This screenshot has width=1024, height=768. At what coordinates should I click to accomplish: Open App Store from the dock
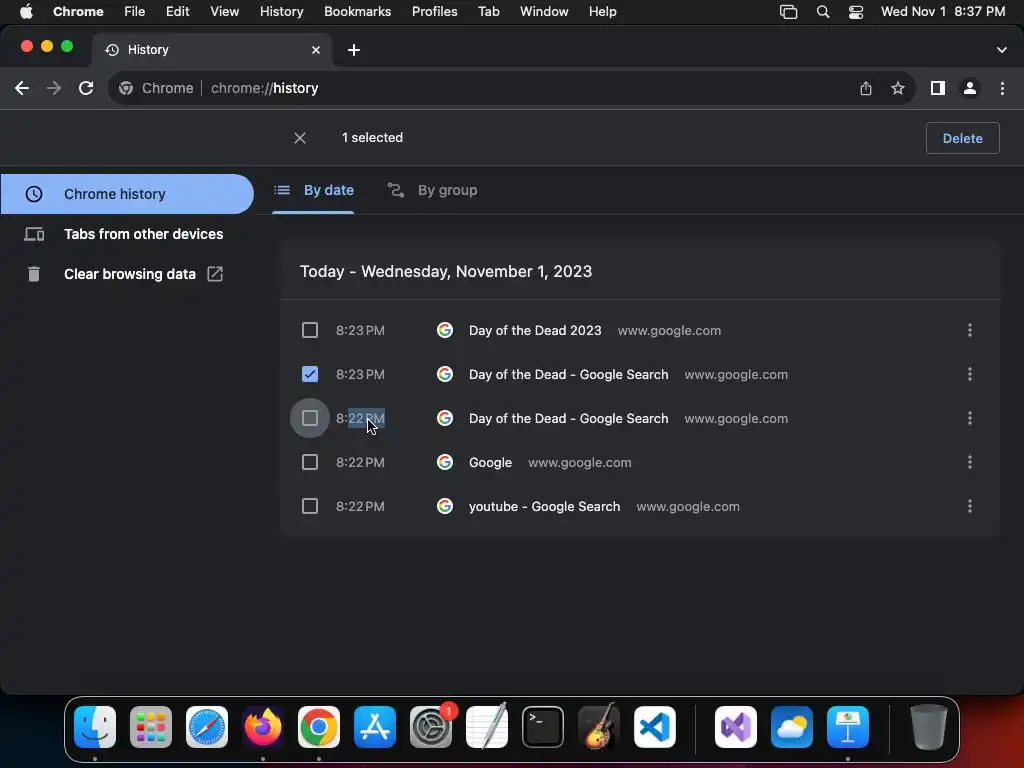tap(375, 727)
